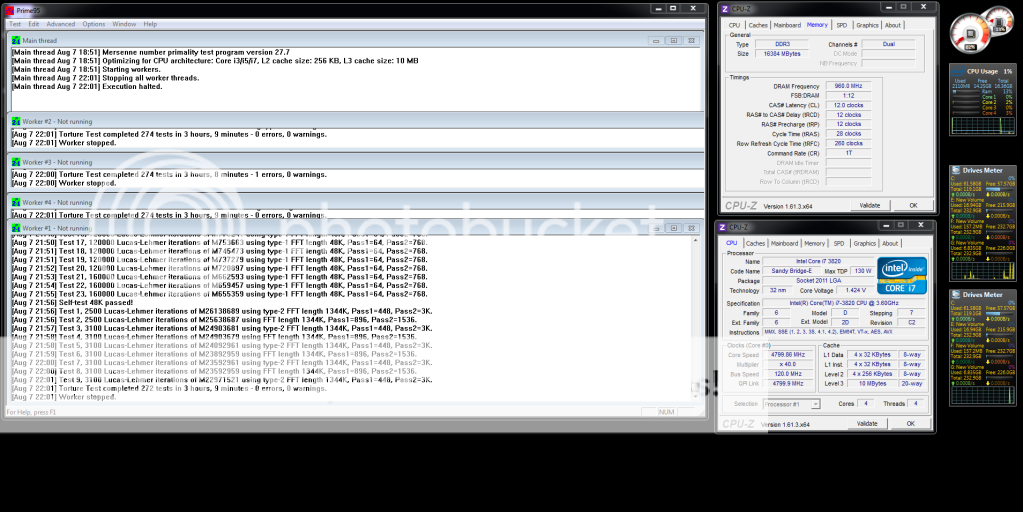The width and height of the screenshot is (1023, 512).
Task: Switch to Graphics tab in upper CPU-Z window
Action: (x=867, y=25)
